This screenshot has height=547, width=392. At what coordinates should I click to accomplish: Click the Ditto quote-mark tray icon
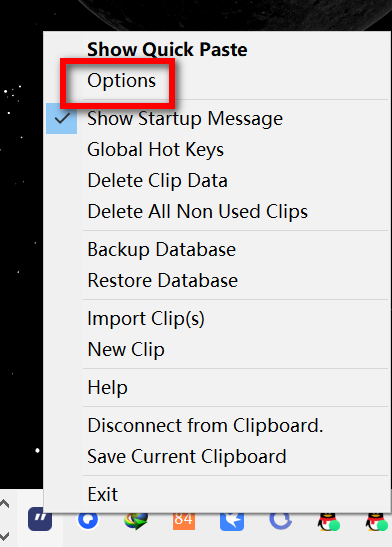click(40, 519)
